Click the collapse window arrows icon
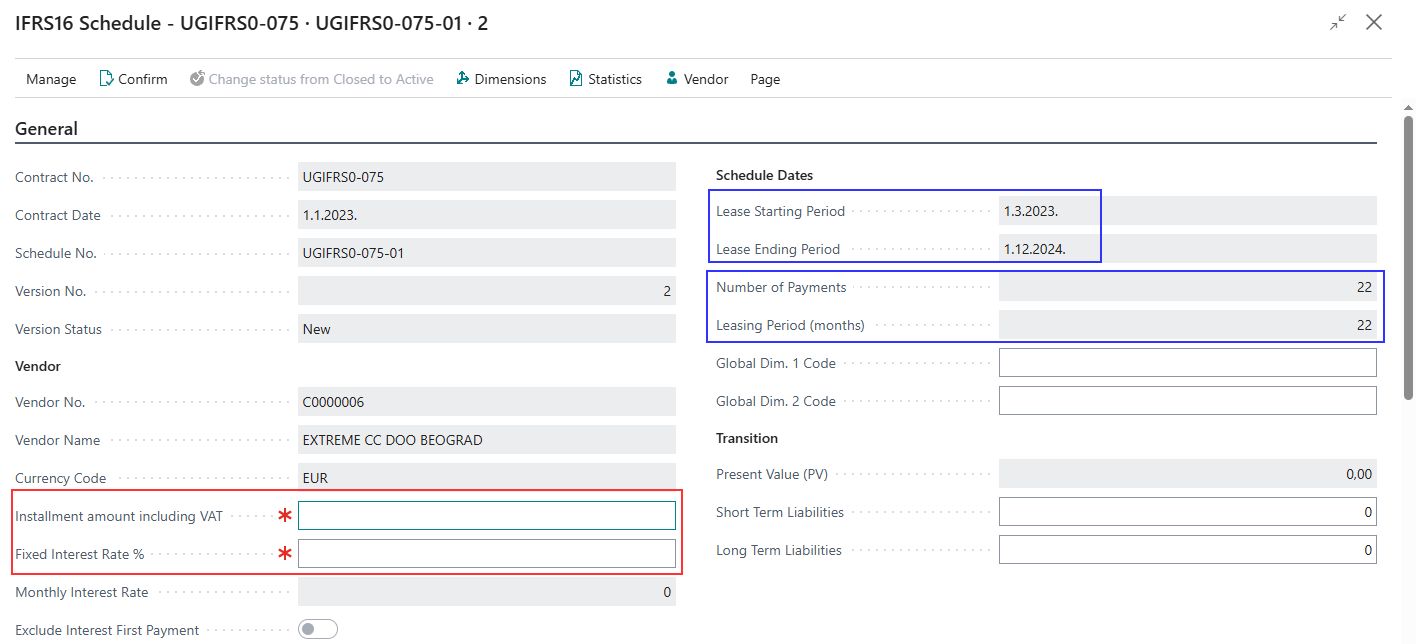The height and width of the screenshot is (644, 1416). point(1338,22)
